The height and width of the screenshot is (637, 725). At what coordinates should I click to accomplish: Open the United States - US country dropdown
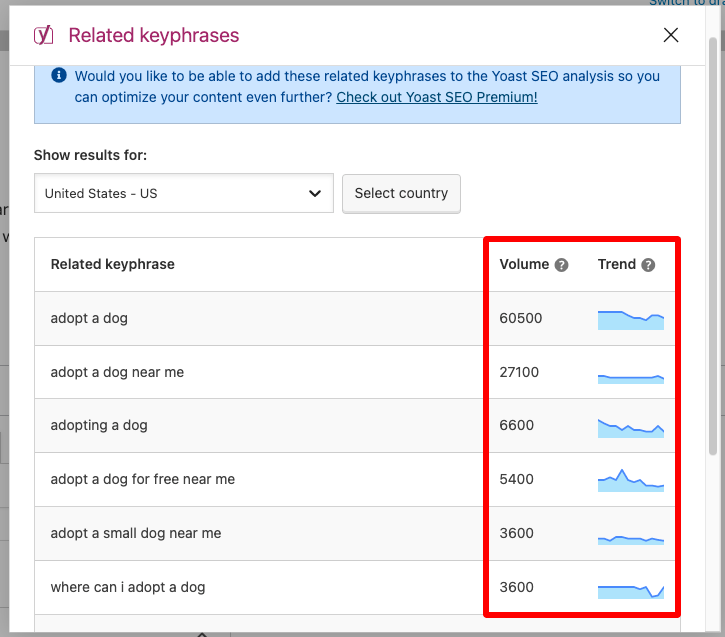point(184,193)
